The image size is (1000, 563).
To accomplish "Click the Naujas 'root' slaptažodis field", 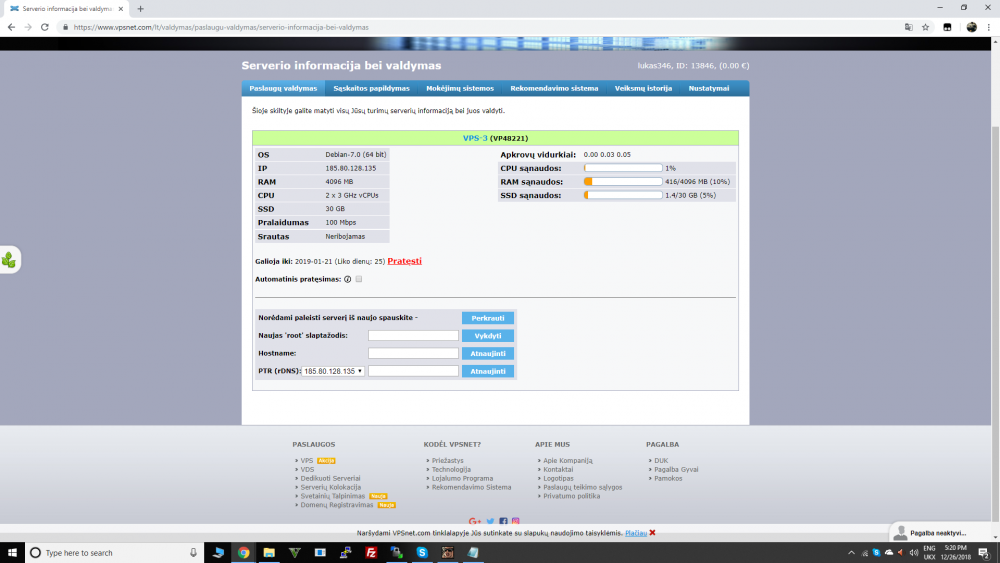I will [x=413, y=335].
